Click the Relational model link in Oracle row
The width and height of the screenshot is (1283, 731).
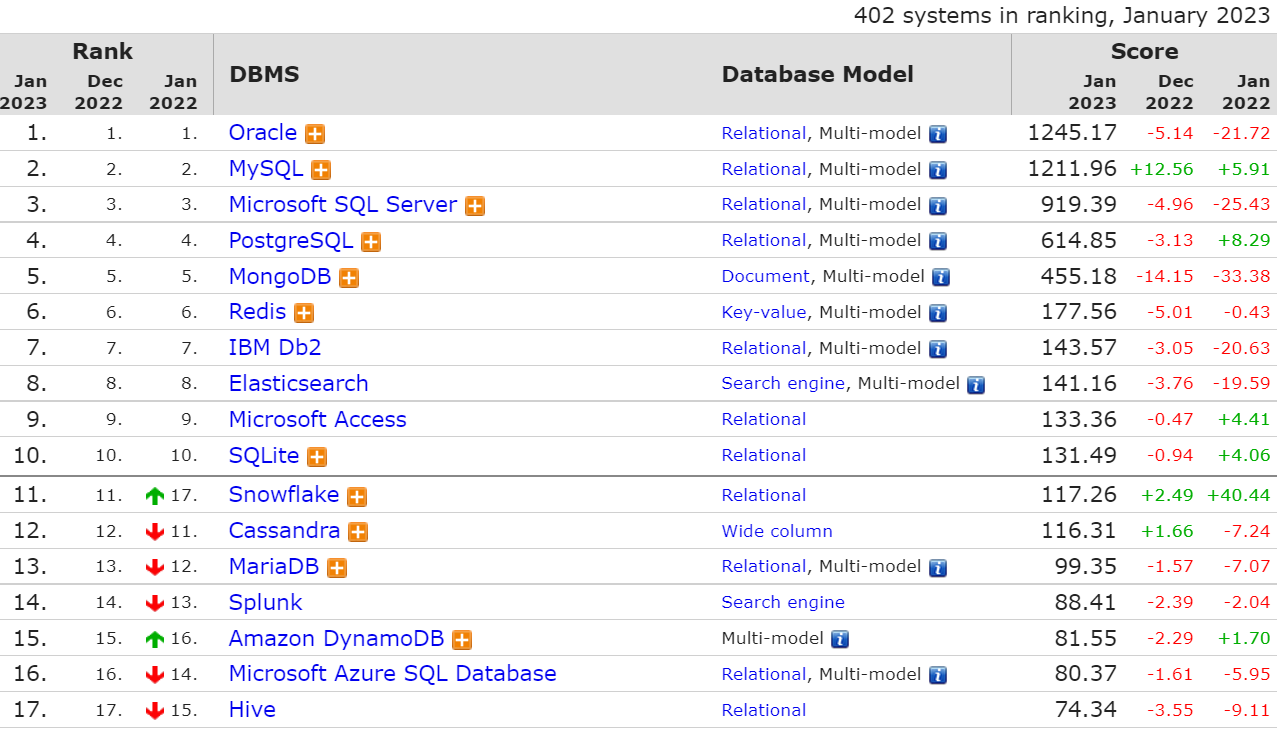pos(764,134)
